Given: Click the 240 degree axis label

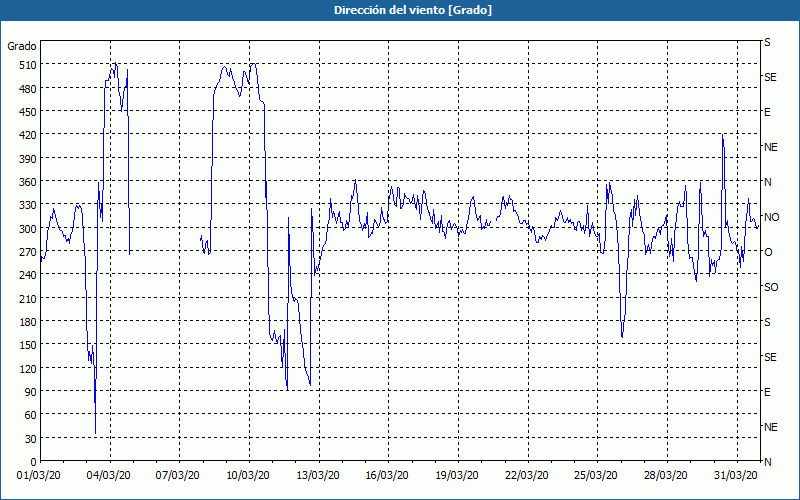Looking at the screenshot, I should pos(28,276).
